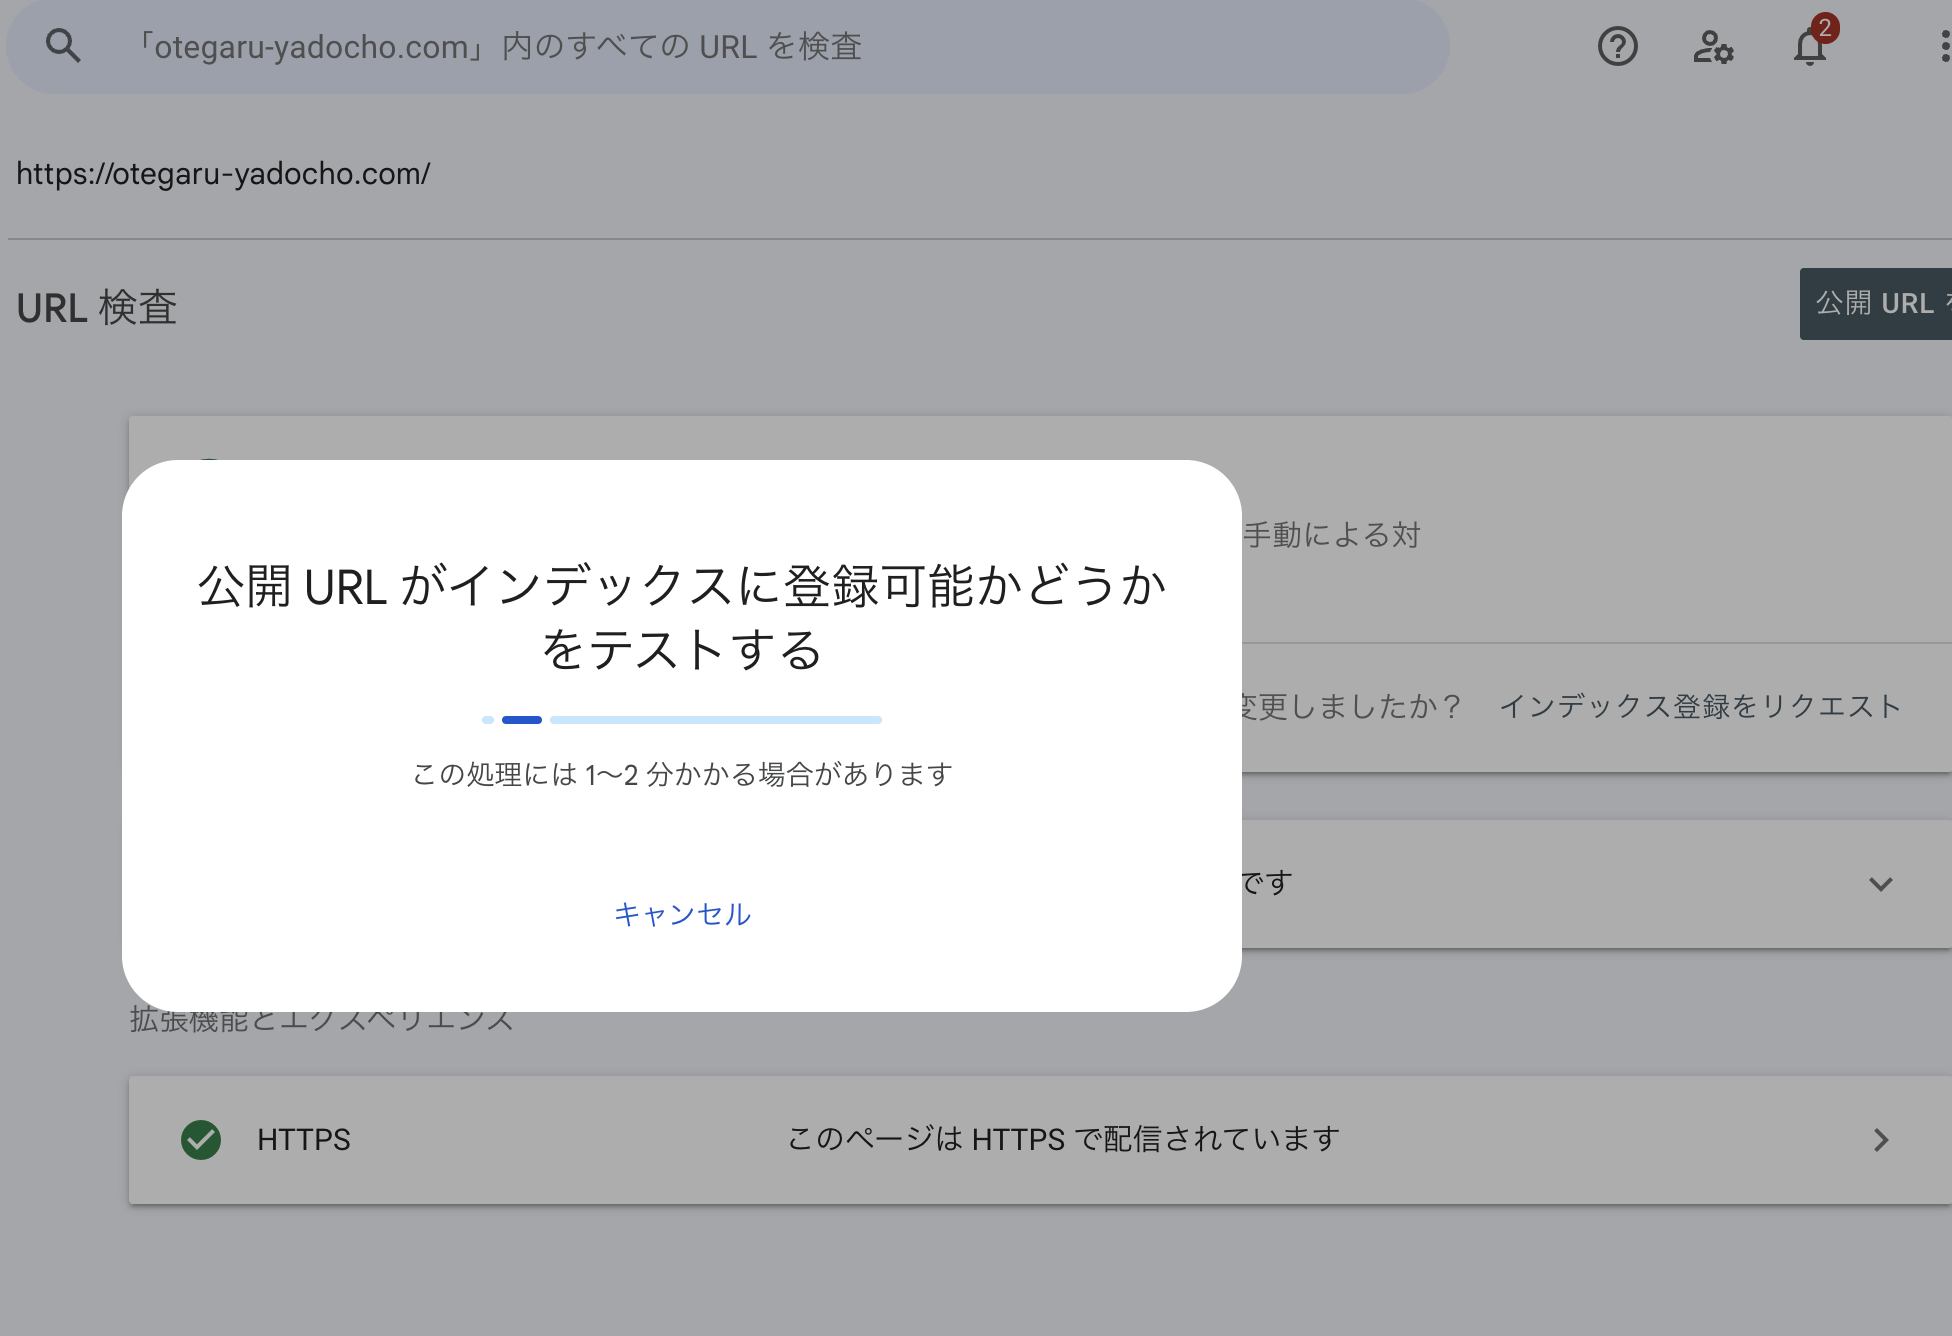Open HTTPS details via the right arrow
Viewport: 1952px width, 1336px height.
coord(1883,1140)
